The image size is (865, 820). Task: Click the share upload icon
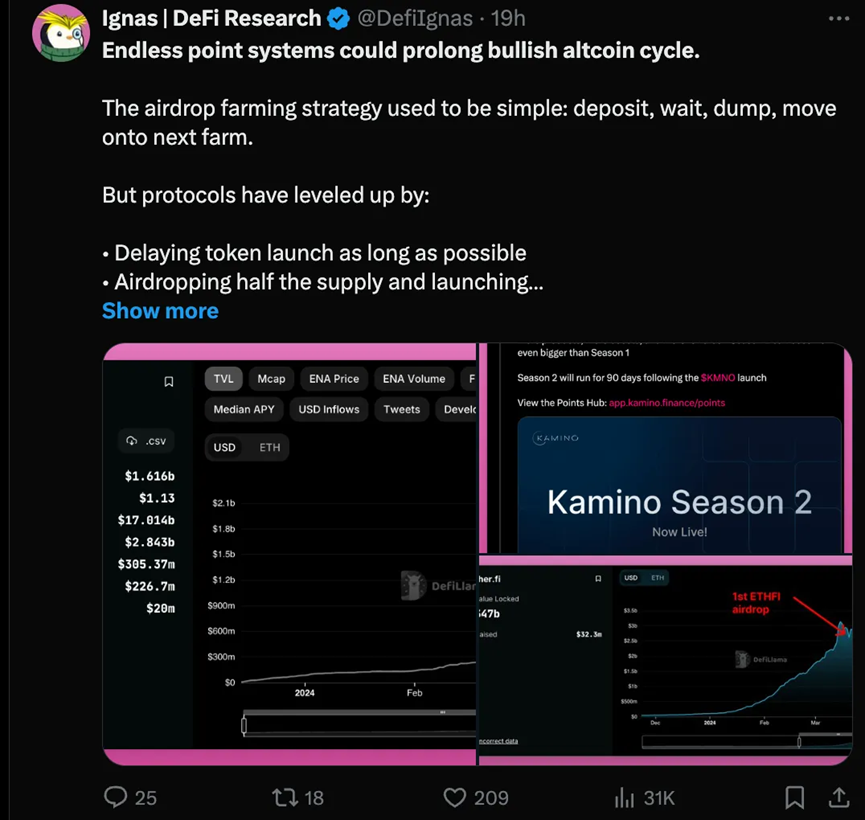pos(838,797)
